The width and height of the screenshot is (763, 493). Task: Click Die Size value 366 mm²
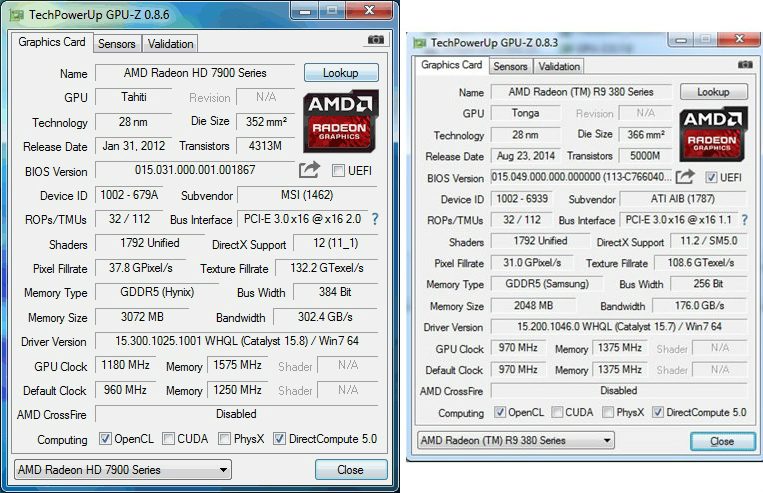[646, 134]
